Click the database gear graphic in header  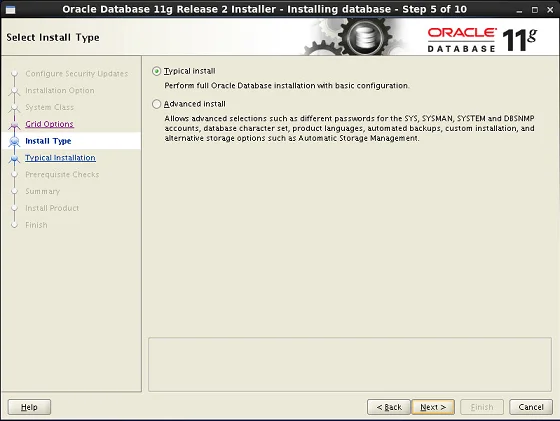(x=364, y=37)
